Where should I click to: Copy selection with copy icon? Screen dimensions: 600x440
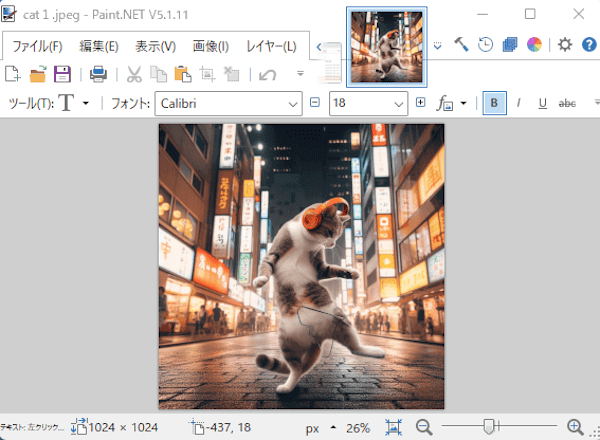(x=158, y=74)
